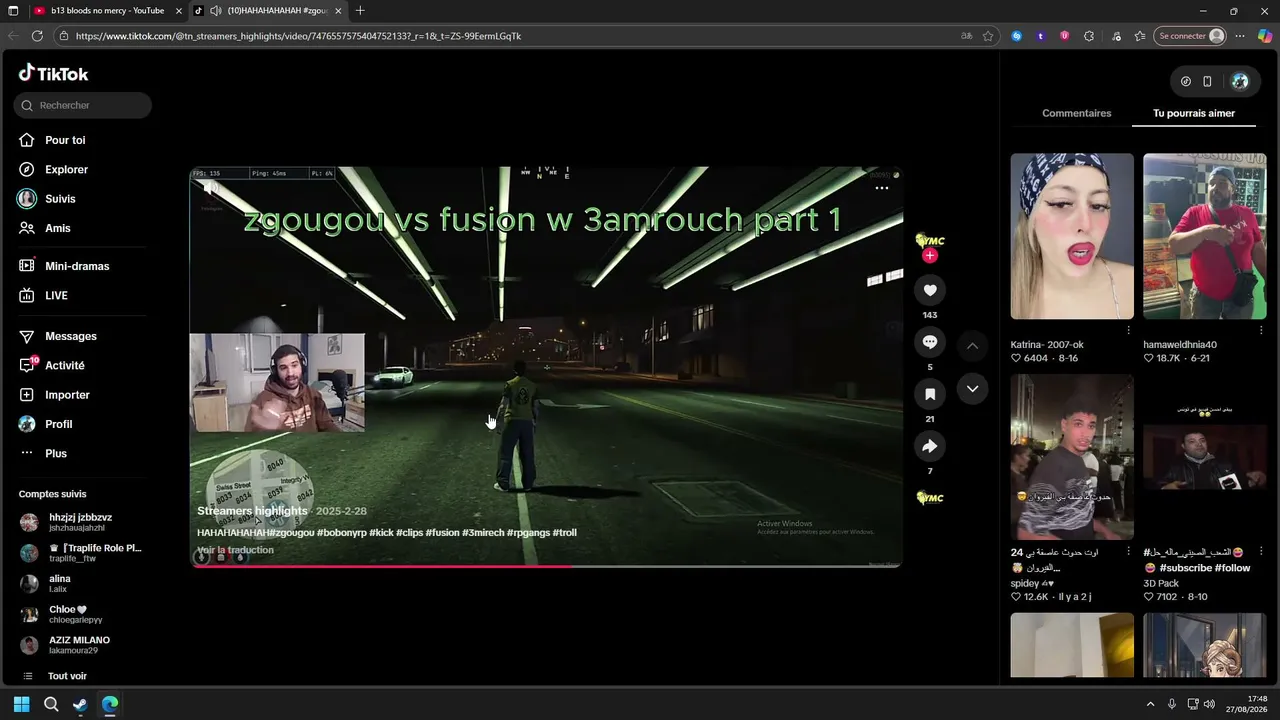Click Voir la traduction under the caption
1280x720 pixels.
[235, 550]
